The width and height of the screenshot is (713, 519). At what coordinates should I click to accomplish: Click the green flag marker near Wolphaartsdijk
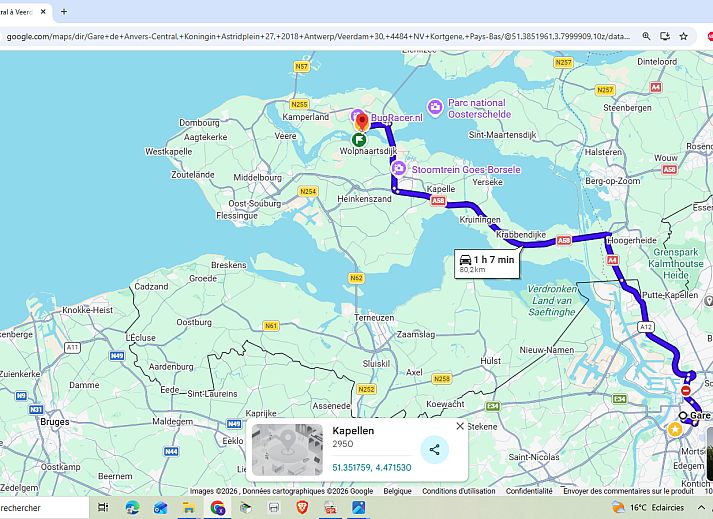click(358, 139)
